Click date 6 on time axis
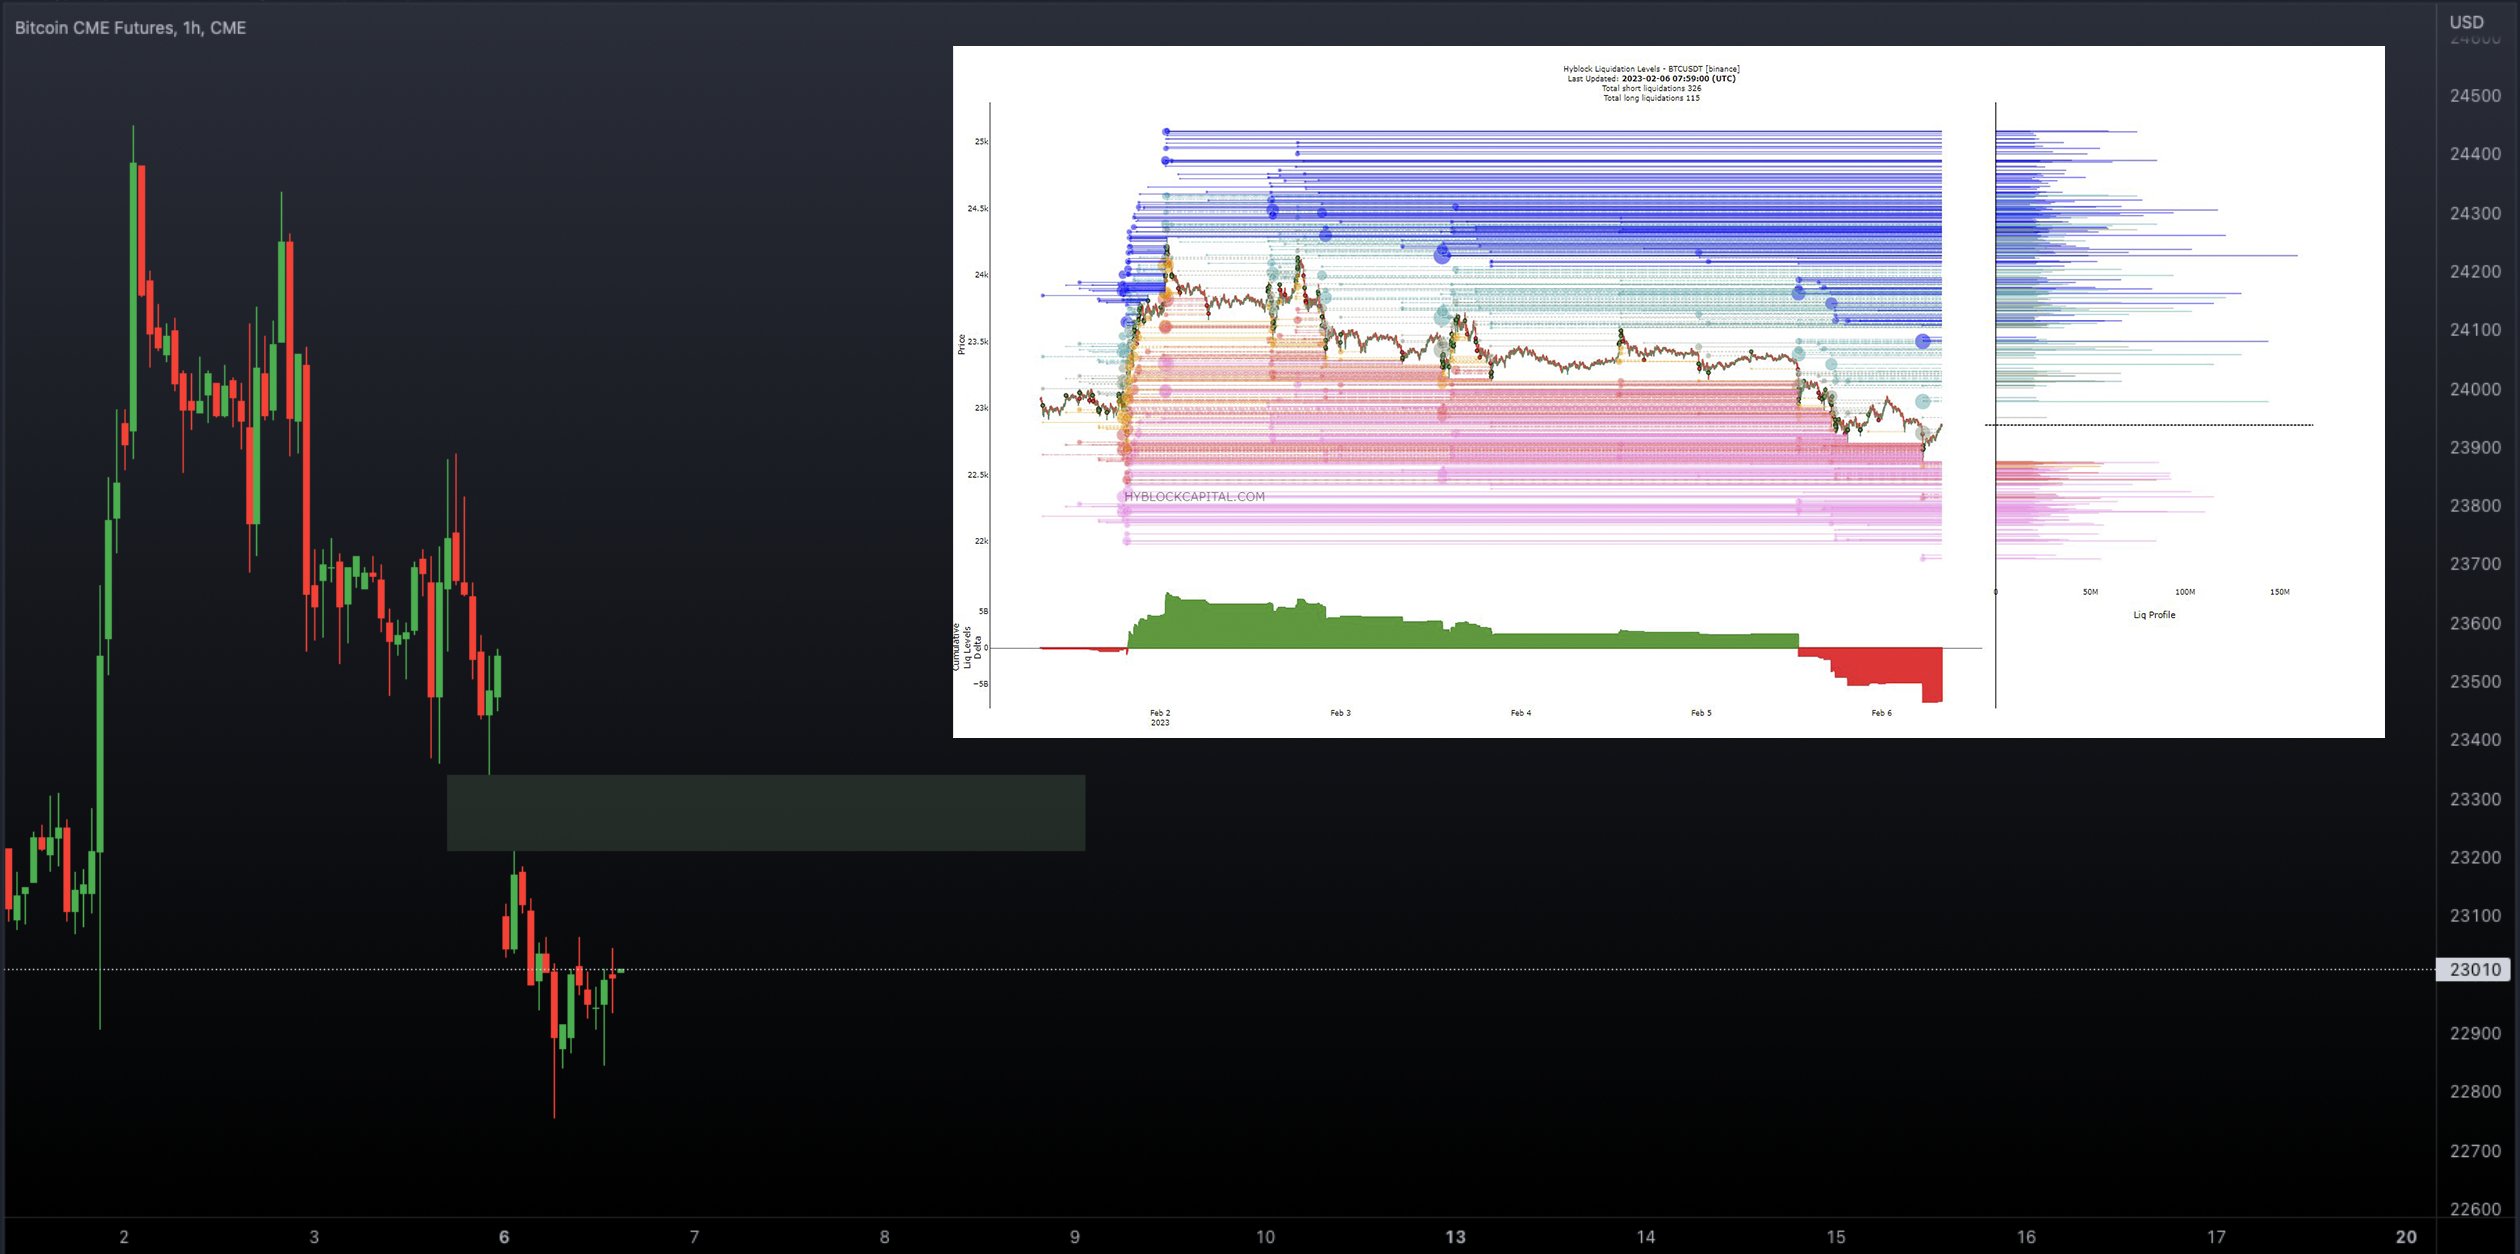The width and height of the screenshot is (2520, 1254). pos(504,1237)
